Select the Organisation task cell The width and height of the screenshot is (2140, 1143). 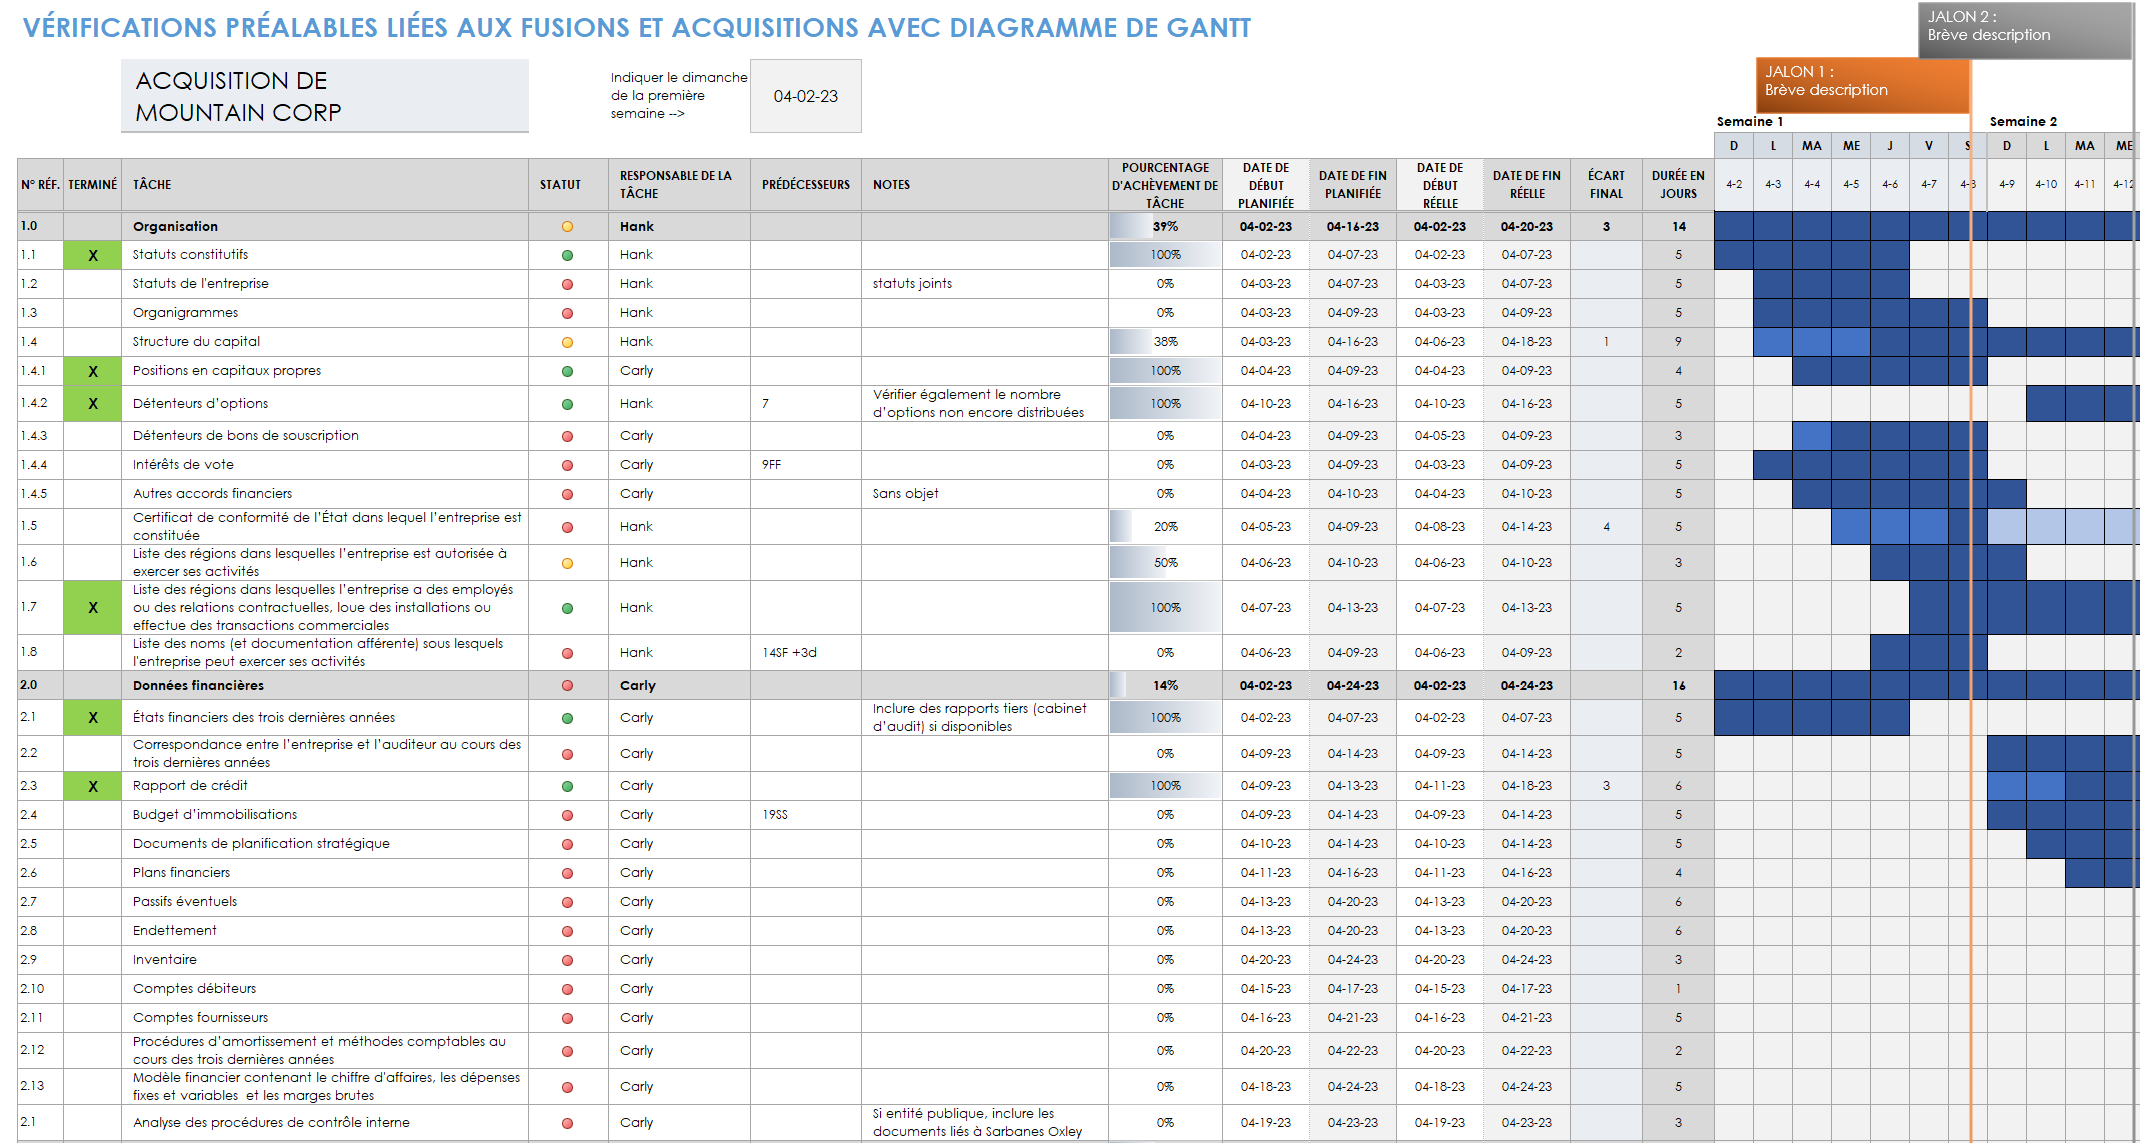tap(325, 227)
